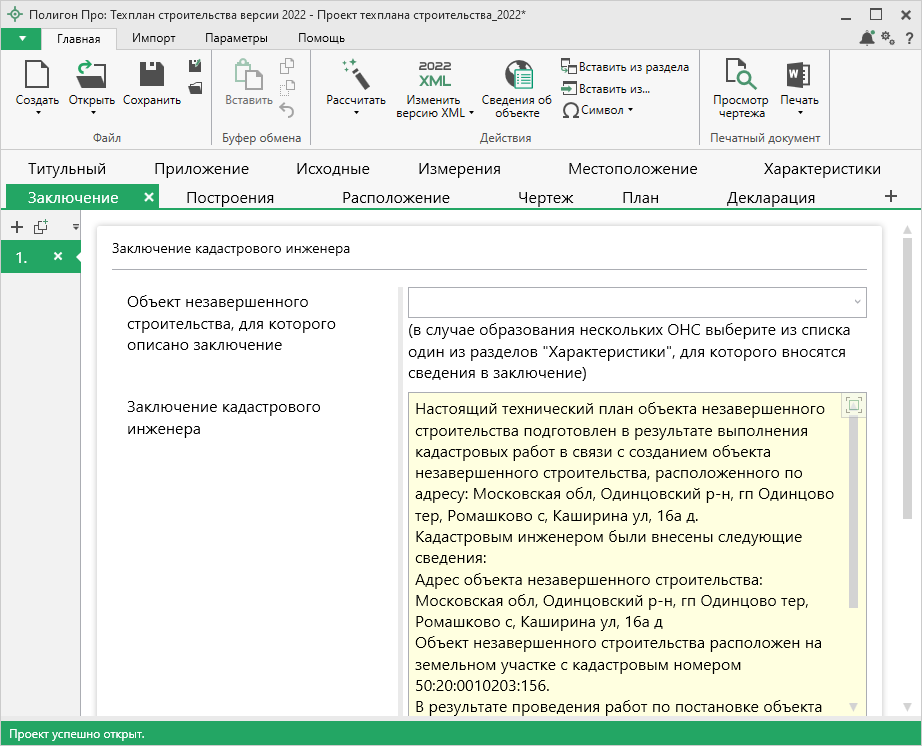Click the Сохранить floppy disk icon
Image resolution: width=922 pixels, height=746 pixels.
click(152, 76)
